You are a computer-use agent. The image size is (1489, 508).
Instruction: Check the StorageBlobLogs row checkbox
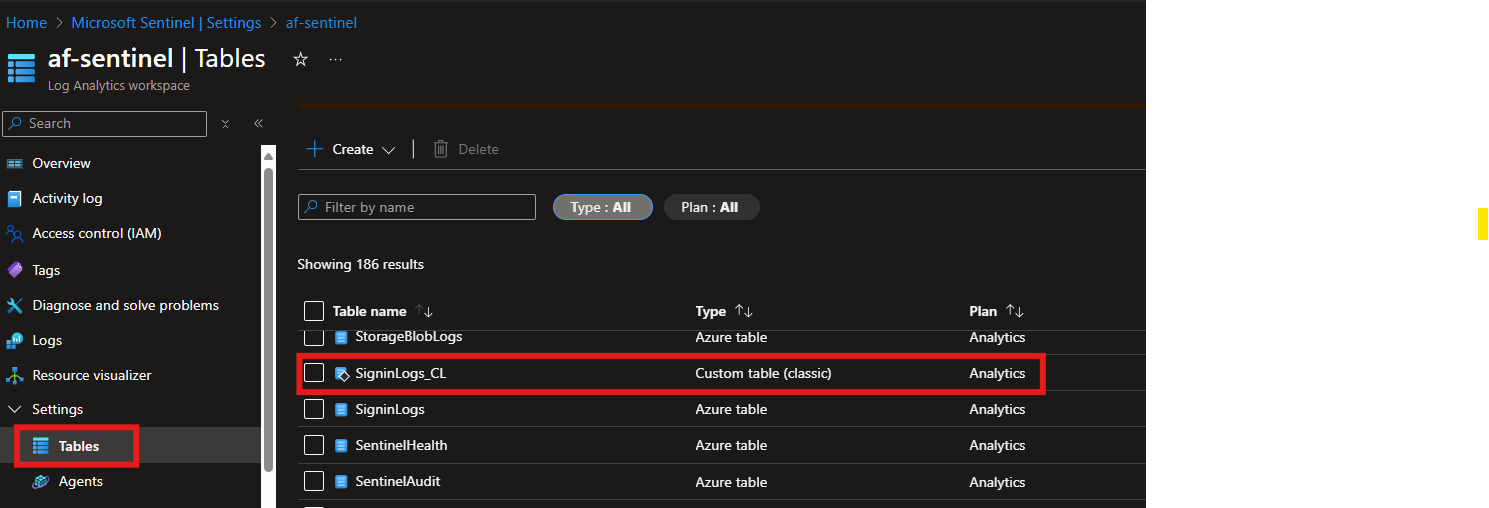click(314, 337)
